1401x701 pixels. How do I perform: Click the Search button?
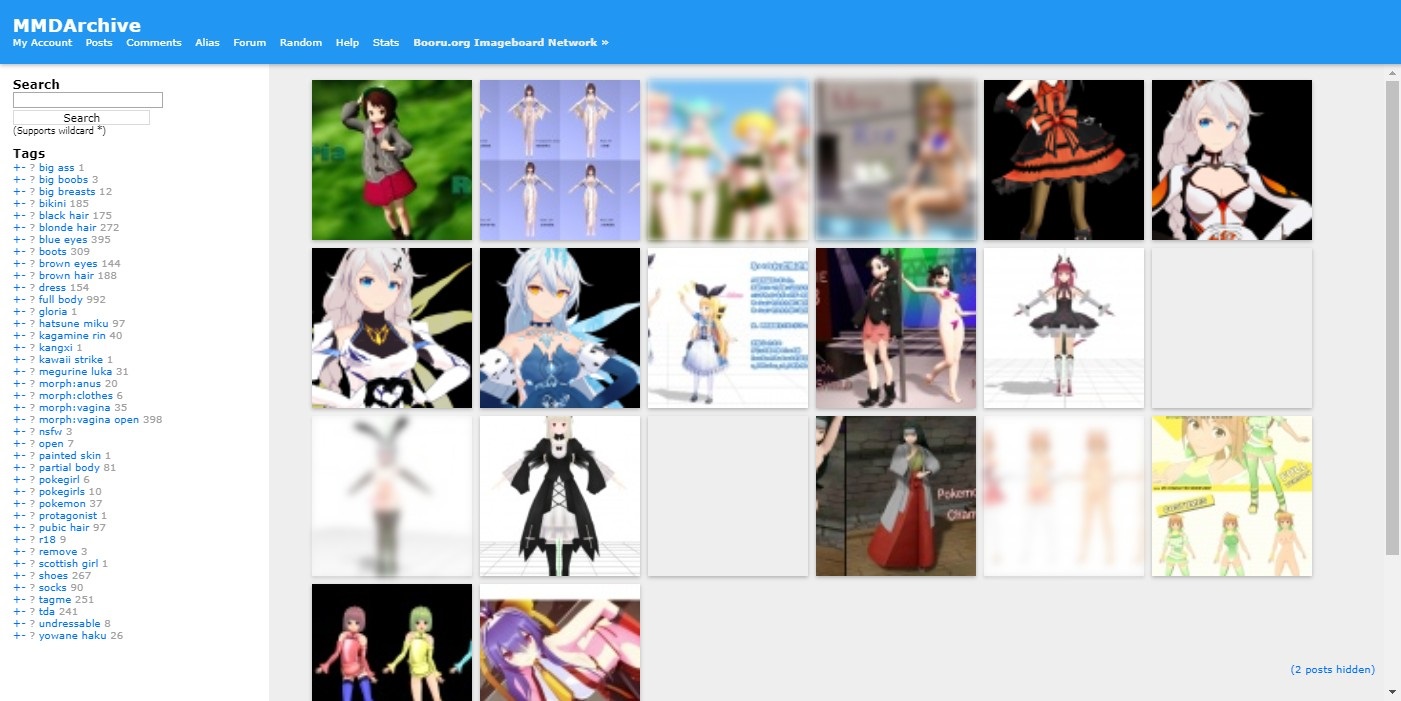coord(81,118)
